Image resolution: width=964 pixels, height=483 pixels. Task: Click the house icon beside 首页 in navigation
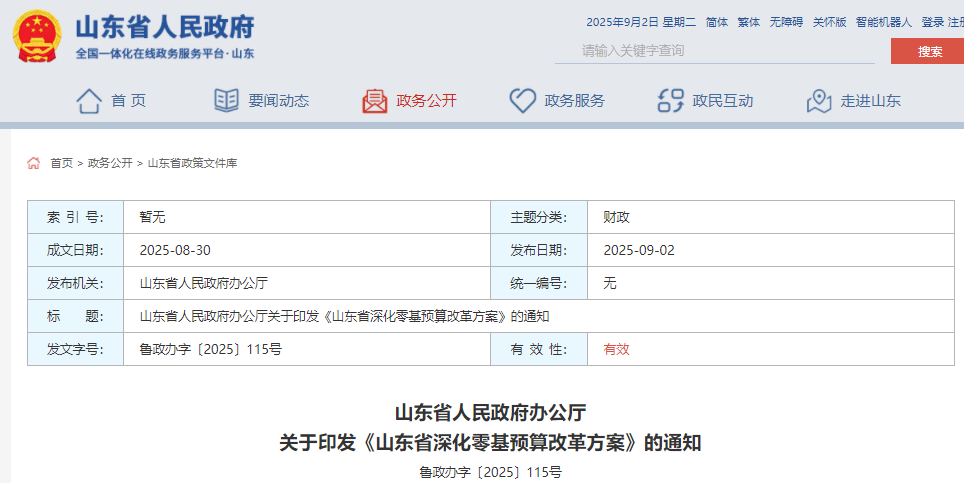coord(89,100)
